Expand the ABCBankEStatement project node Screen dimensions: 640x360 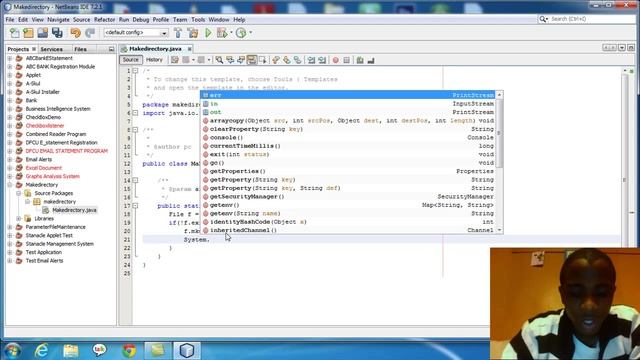click(10, 58)
